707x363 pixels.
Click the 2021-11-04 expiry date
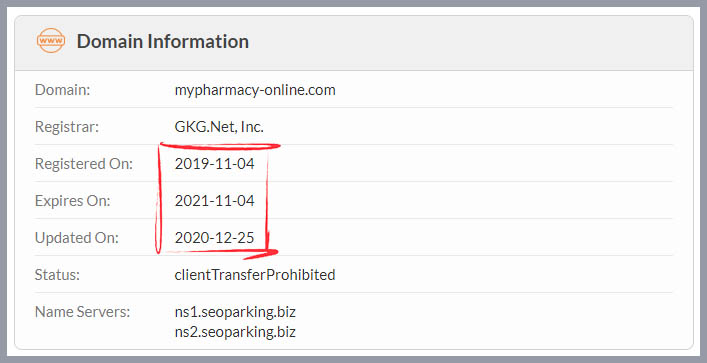(x=215, y=201)
